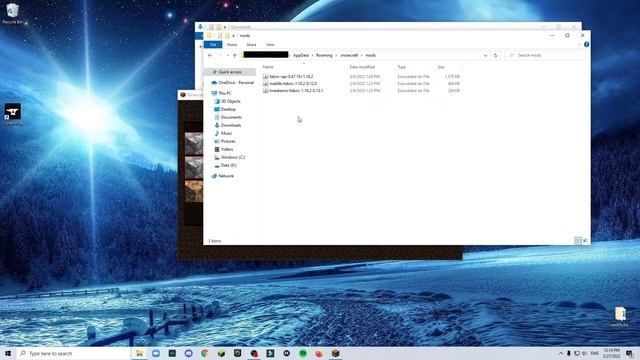Image resolution: width=640 pixels, height=360 pixels.
Task: Open the Share ribbon tab
Action: [x=251, y=44]
